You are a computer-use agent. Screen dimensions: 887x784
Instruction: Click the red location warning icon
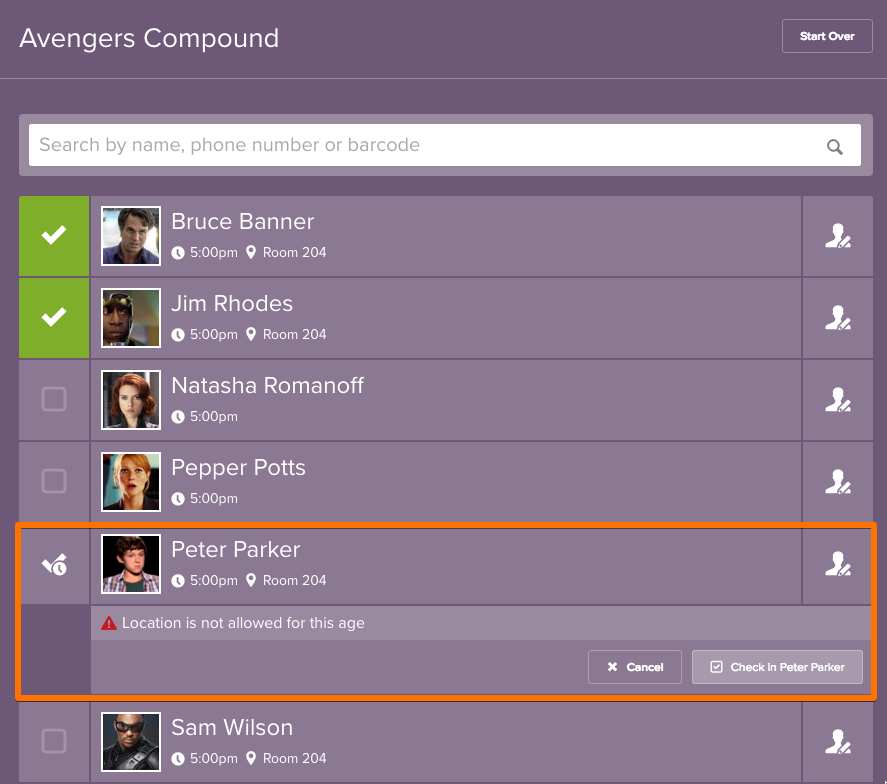110,623
